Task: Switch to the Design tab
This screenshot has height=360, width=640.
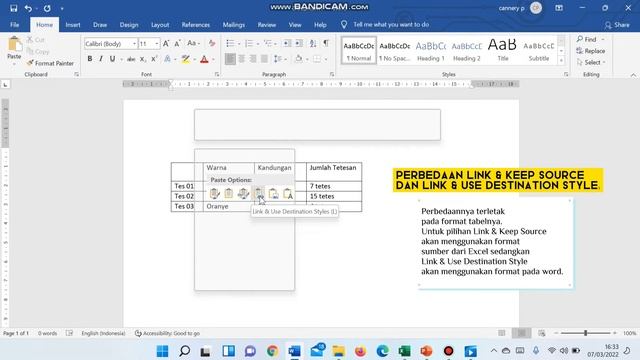Action: click(129, 24)
